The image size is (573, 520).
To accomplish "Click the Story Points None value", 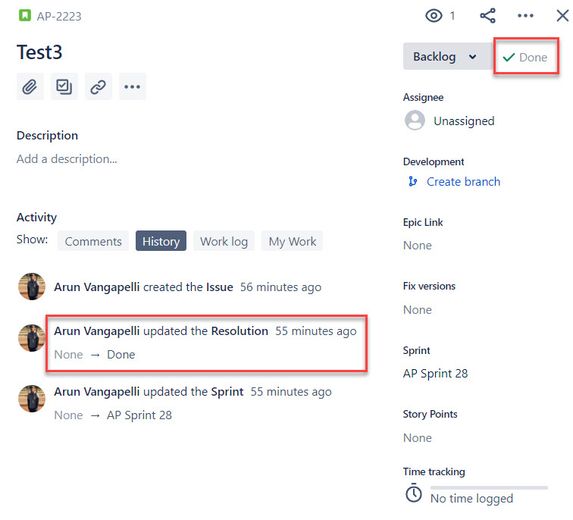I will [417, 438].
